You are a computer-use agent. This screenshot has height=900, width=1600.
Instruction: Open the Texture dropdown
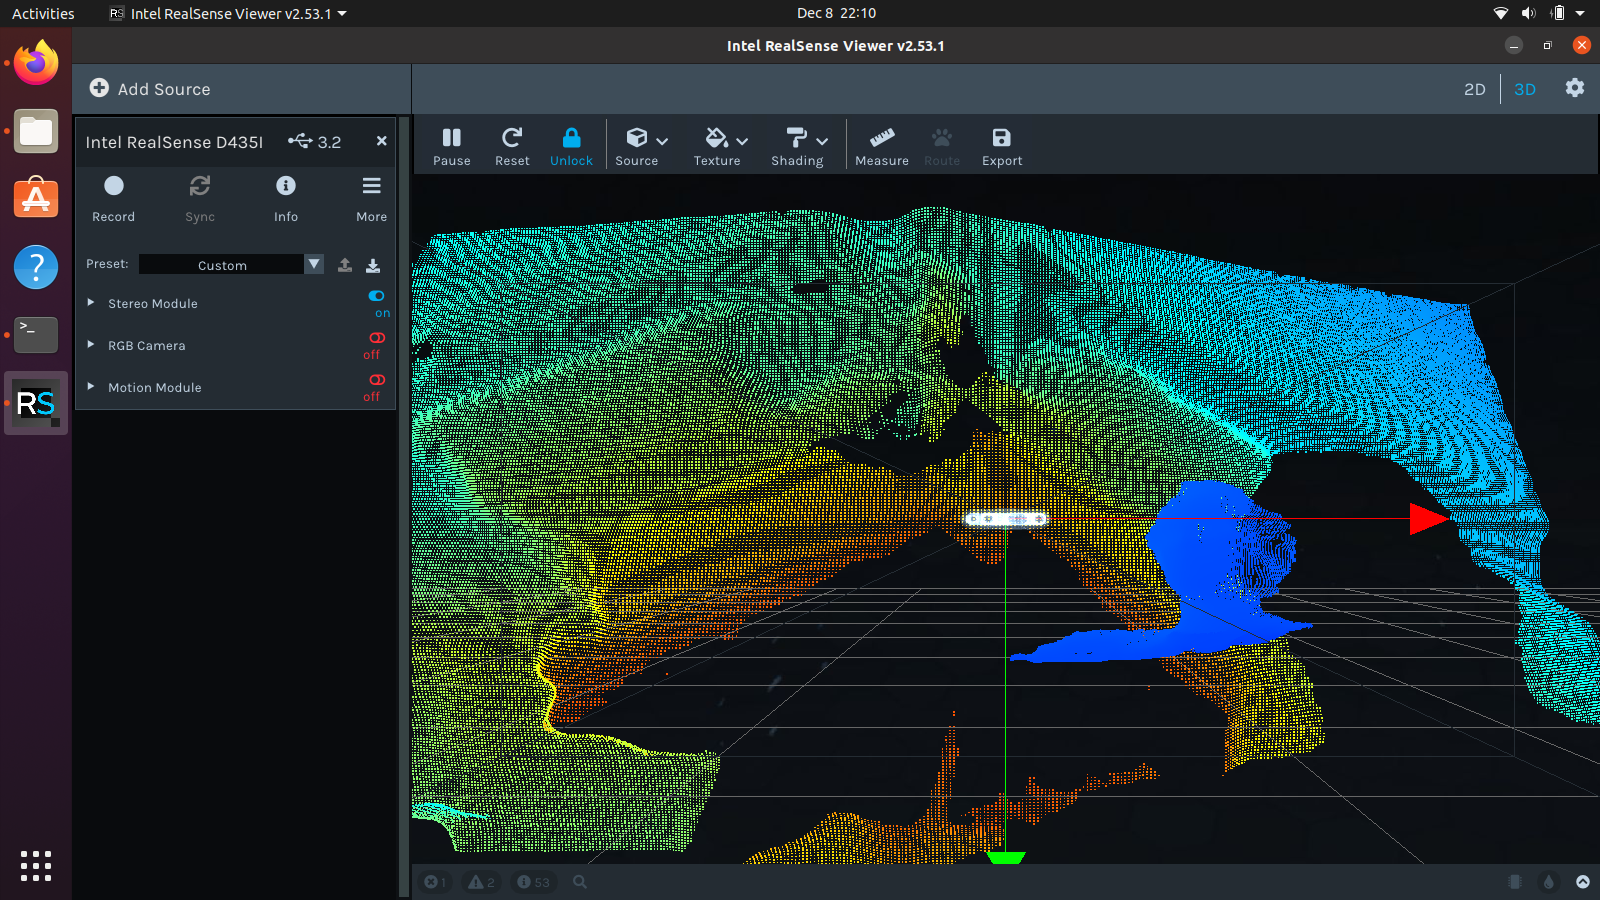(722, 146)
